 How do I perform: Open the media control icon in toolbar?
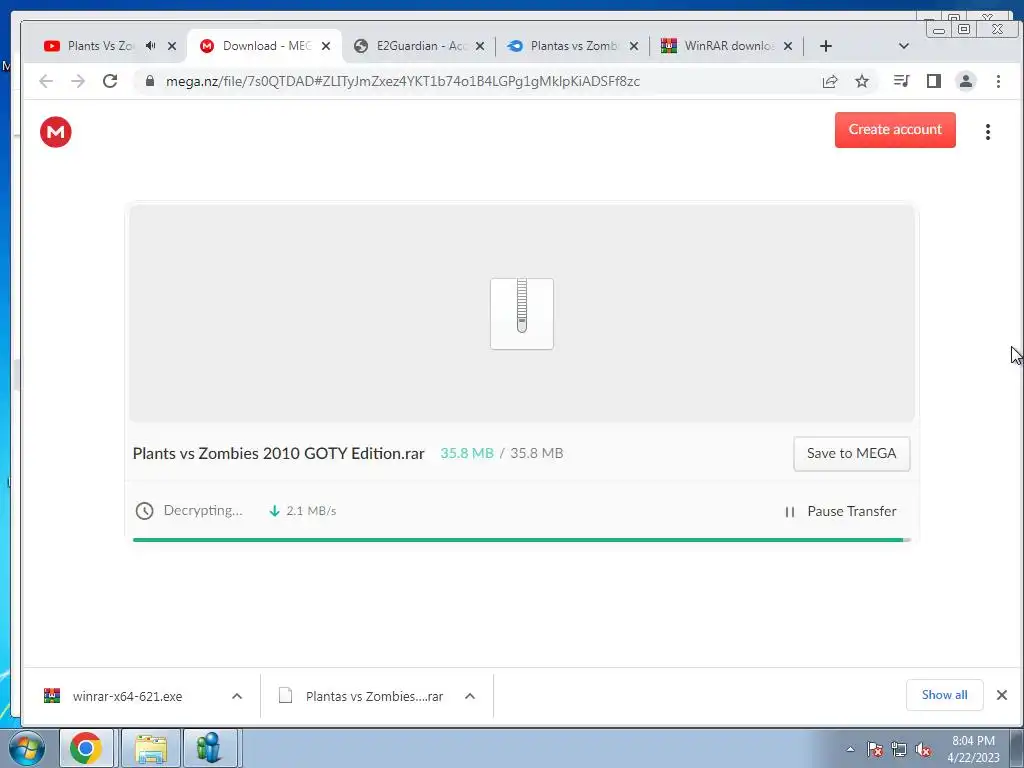pyautogui.click(x=901, y=81)
